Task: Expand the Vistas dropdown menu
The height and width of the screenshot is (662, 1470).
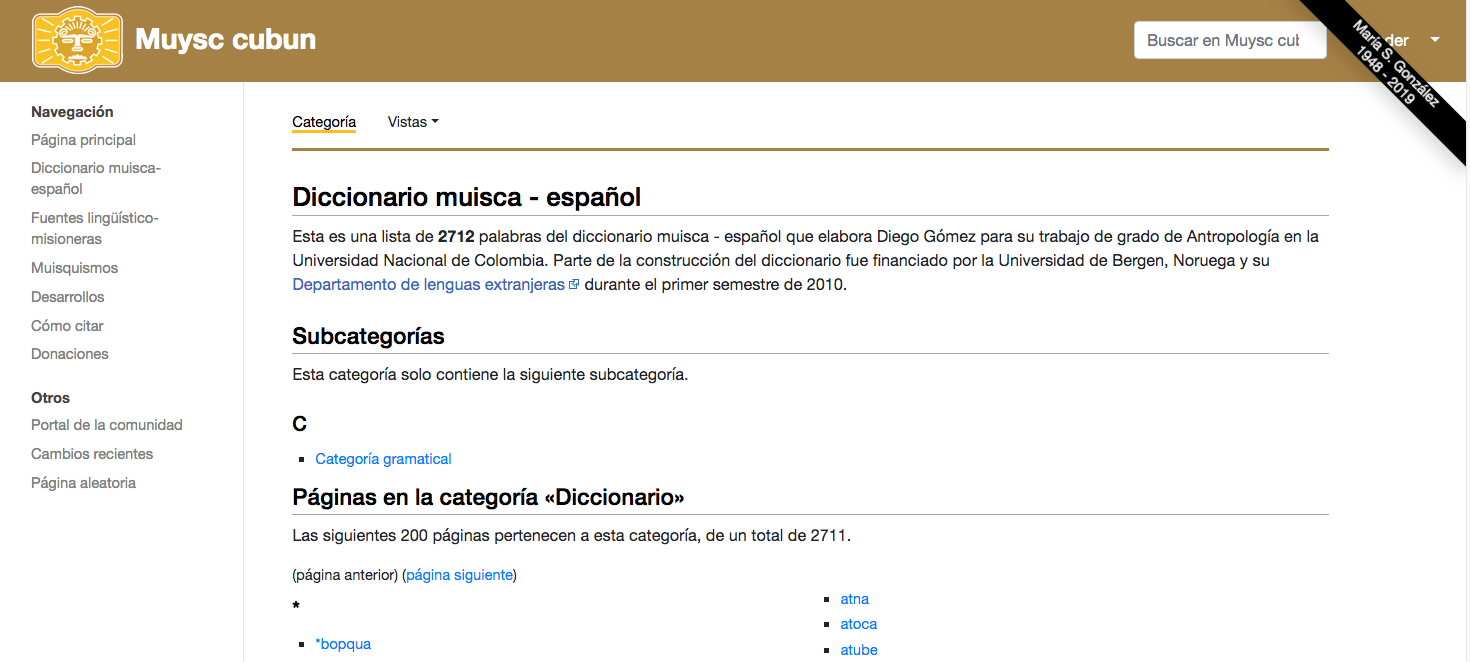Action: click(x=413, y=122)
